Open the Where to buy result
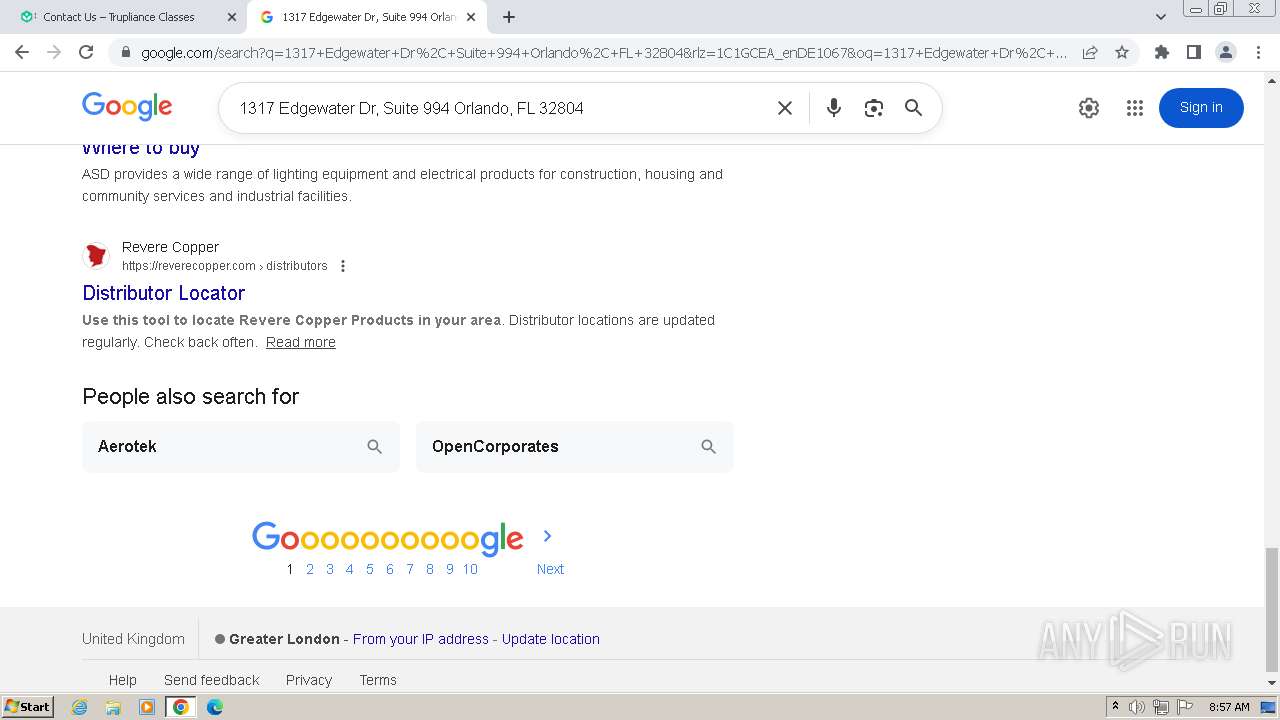Image resolution: width=1280 pixels, height=720 pixels. click(141, 149)
